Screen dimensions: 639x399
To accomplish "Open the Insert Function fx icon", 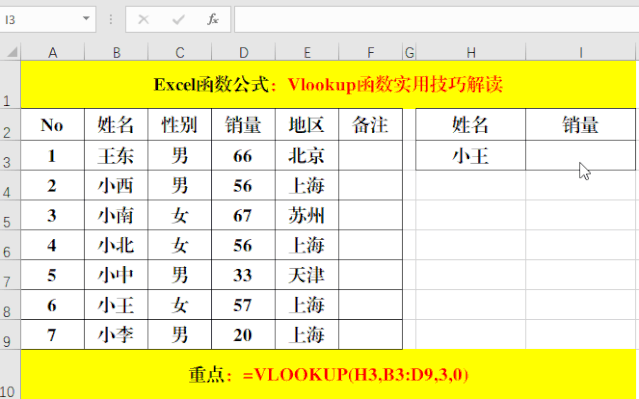I will (x=213, y=19).
